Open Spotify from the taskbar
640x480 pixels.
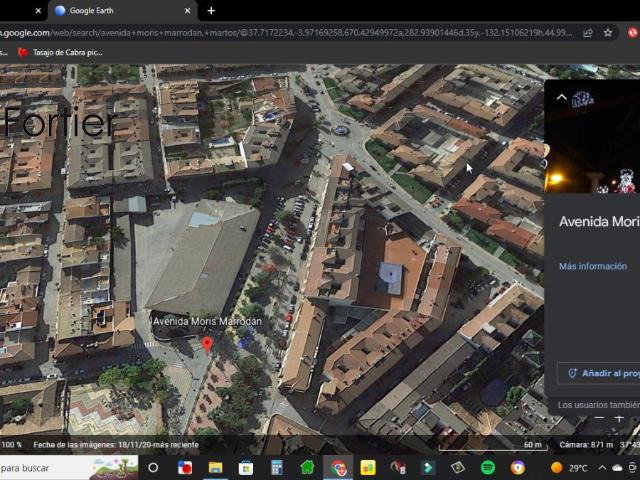point(487,467)
